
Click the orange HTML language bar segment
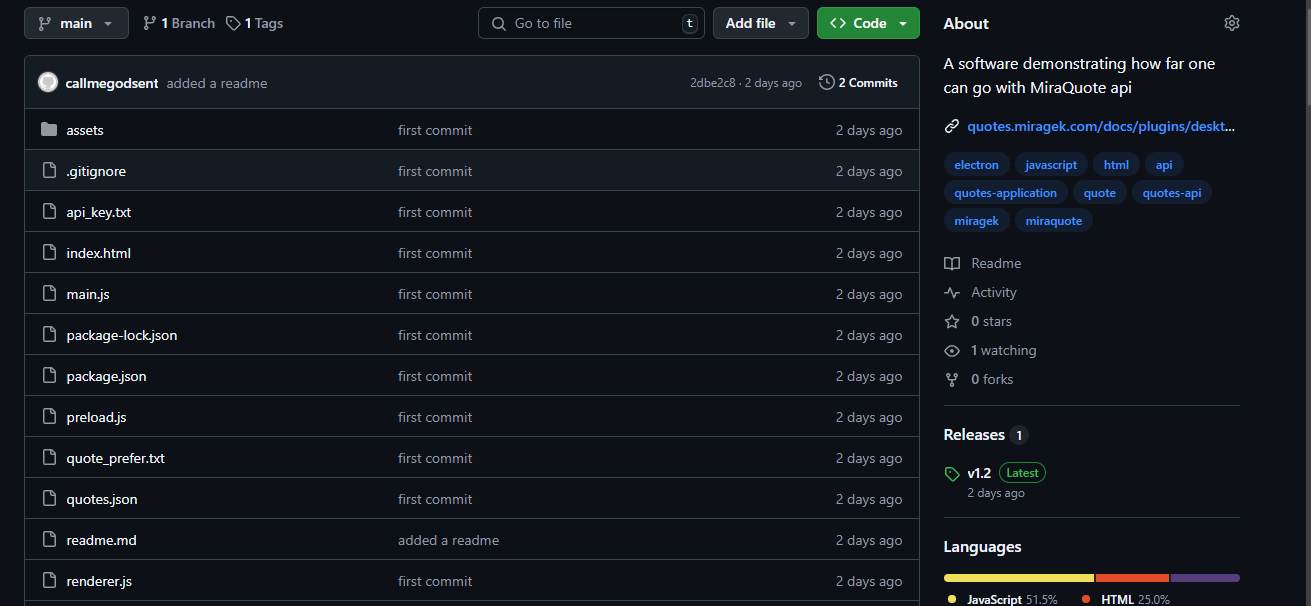[x=1133, y=578]
